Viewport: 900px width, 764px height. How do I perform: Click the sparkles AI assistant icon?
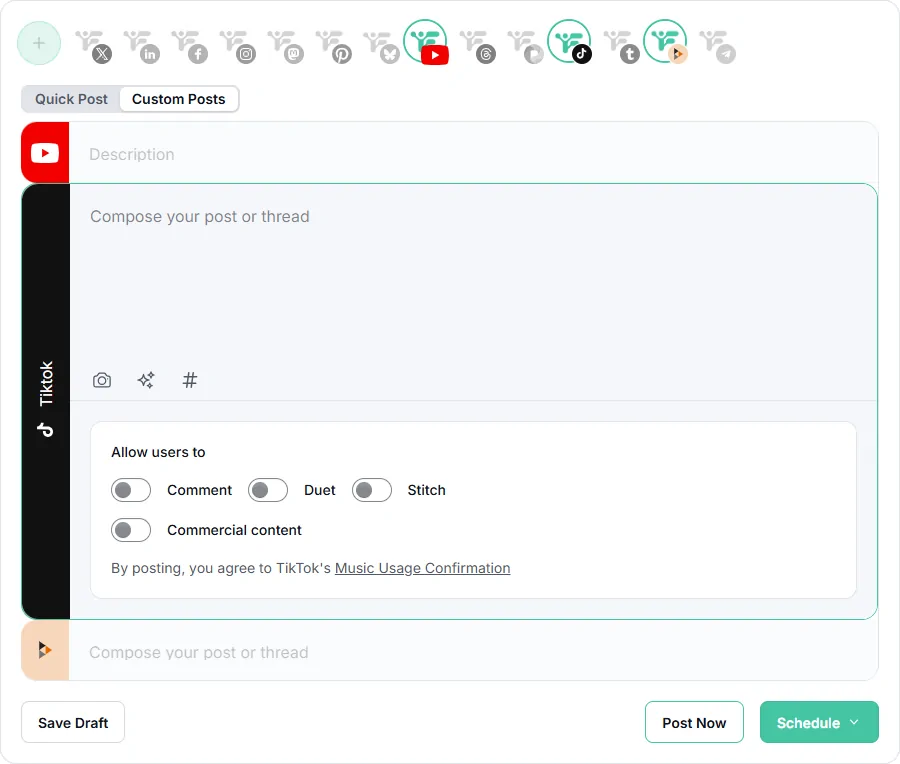coord(146,380)
